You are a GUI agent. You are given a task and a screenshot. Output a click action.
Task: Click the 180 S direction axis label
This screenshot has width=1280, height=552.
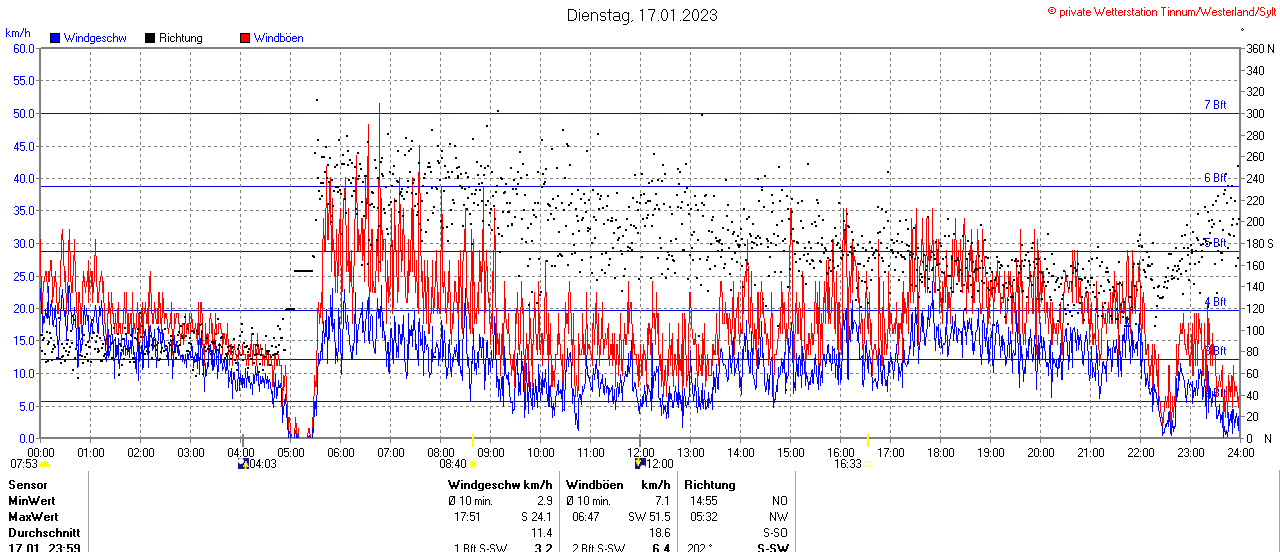(x=1260, y=243)
